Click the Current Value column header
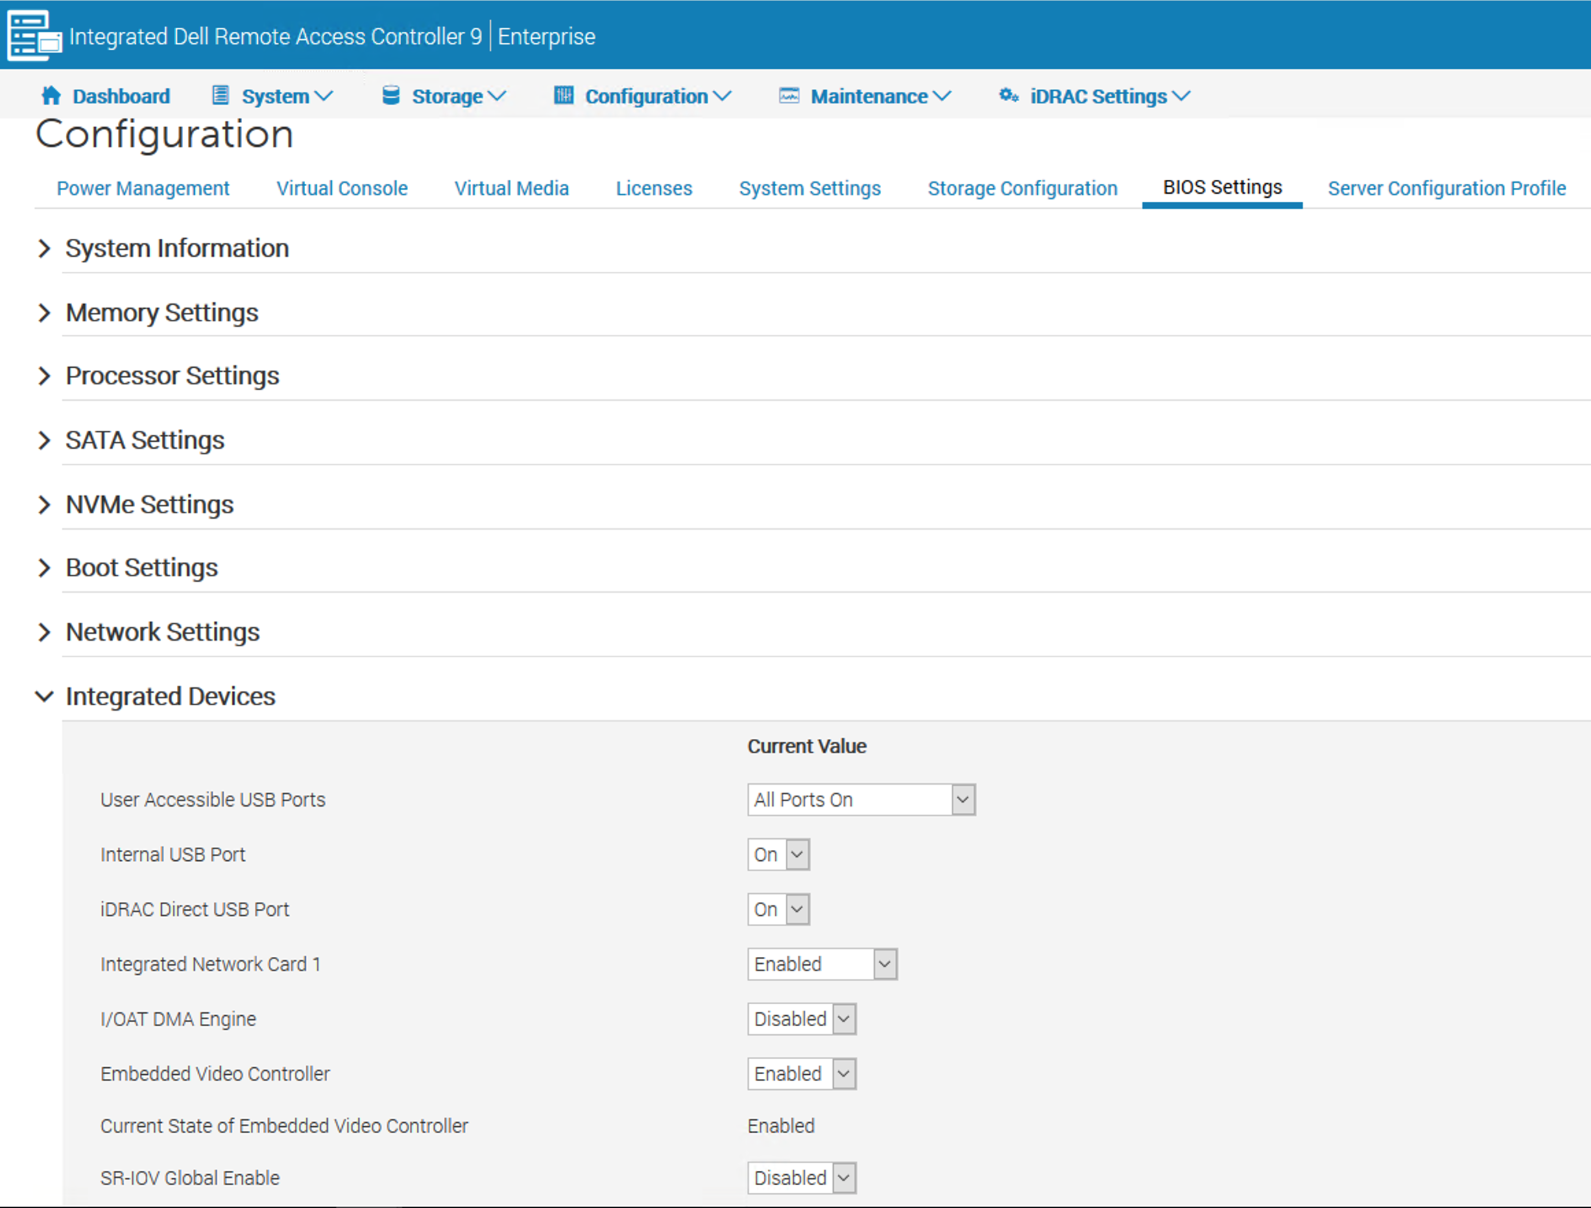Image resolution: width=1591 pixels, height=1208 pixels. (x=807, y=746)
